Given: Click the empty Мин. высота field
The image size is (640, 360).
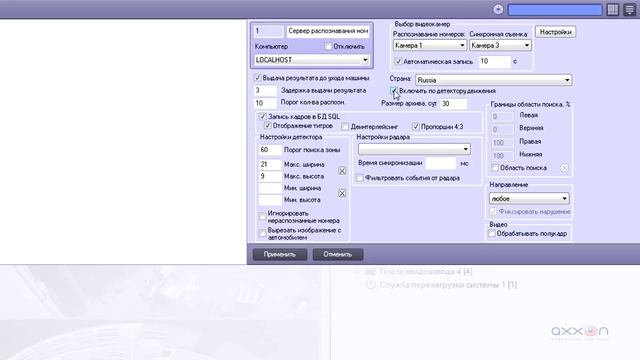Looking at the screenshot, I should click(x=270, y=200).
